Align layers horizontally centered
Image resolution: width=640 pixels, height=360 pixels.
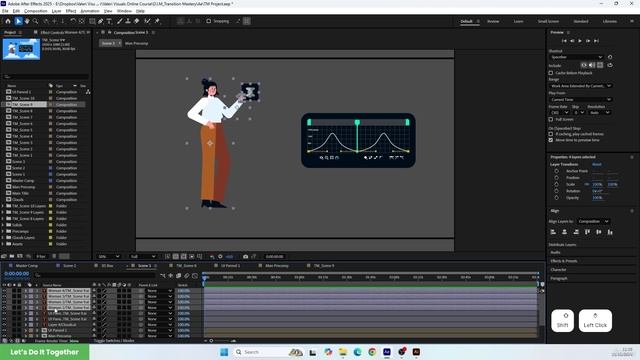[x=564, y=232]
